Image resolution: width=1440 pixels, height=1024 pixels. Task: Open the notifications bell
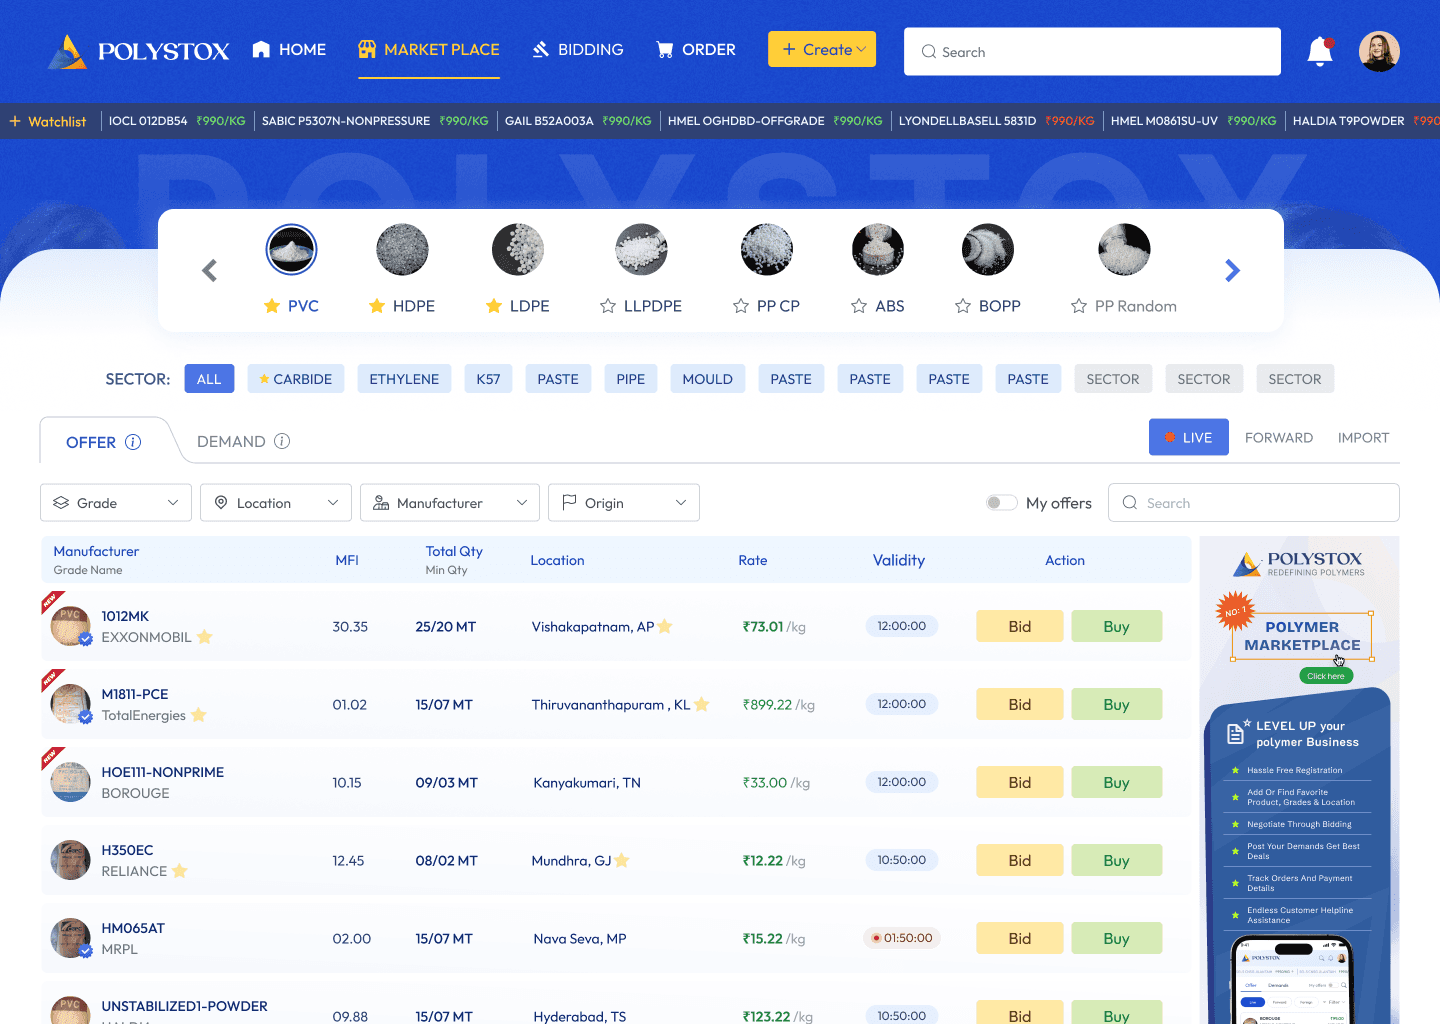1320,52
